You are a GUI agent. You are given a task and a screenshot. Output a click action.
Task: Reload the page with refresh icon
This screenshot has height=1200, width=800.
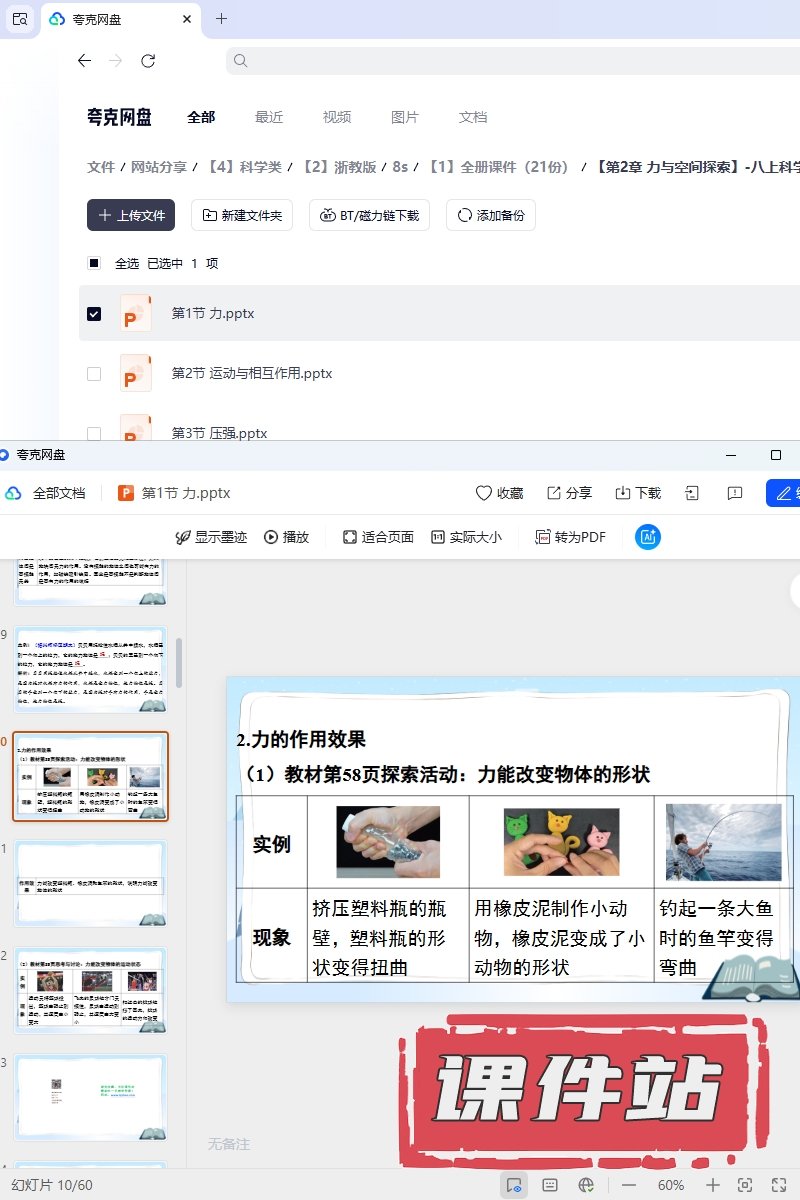(x=148, y=61)
